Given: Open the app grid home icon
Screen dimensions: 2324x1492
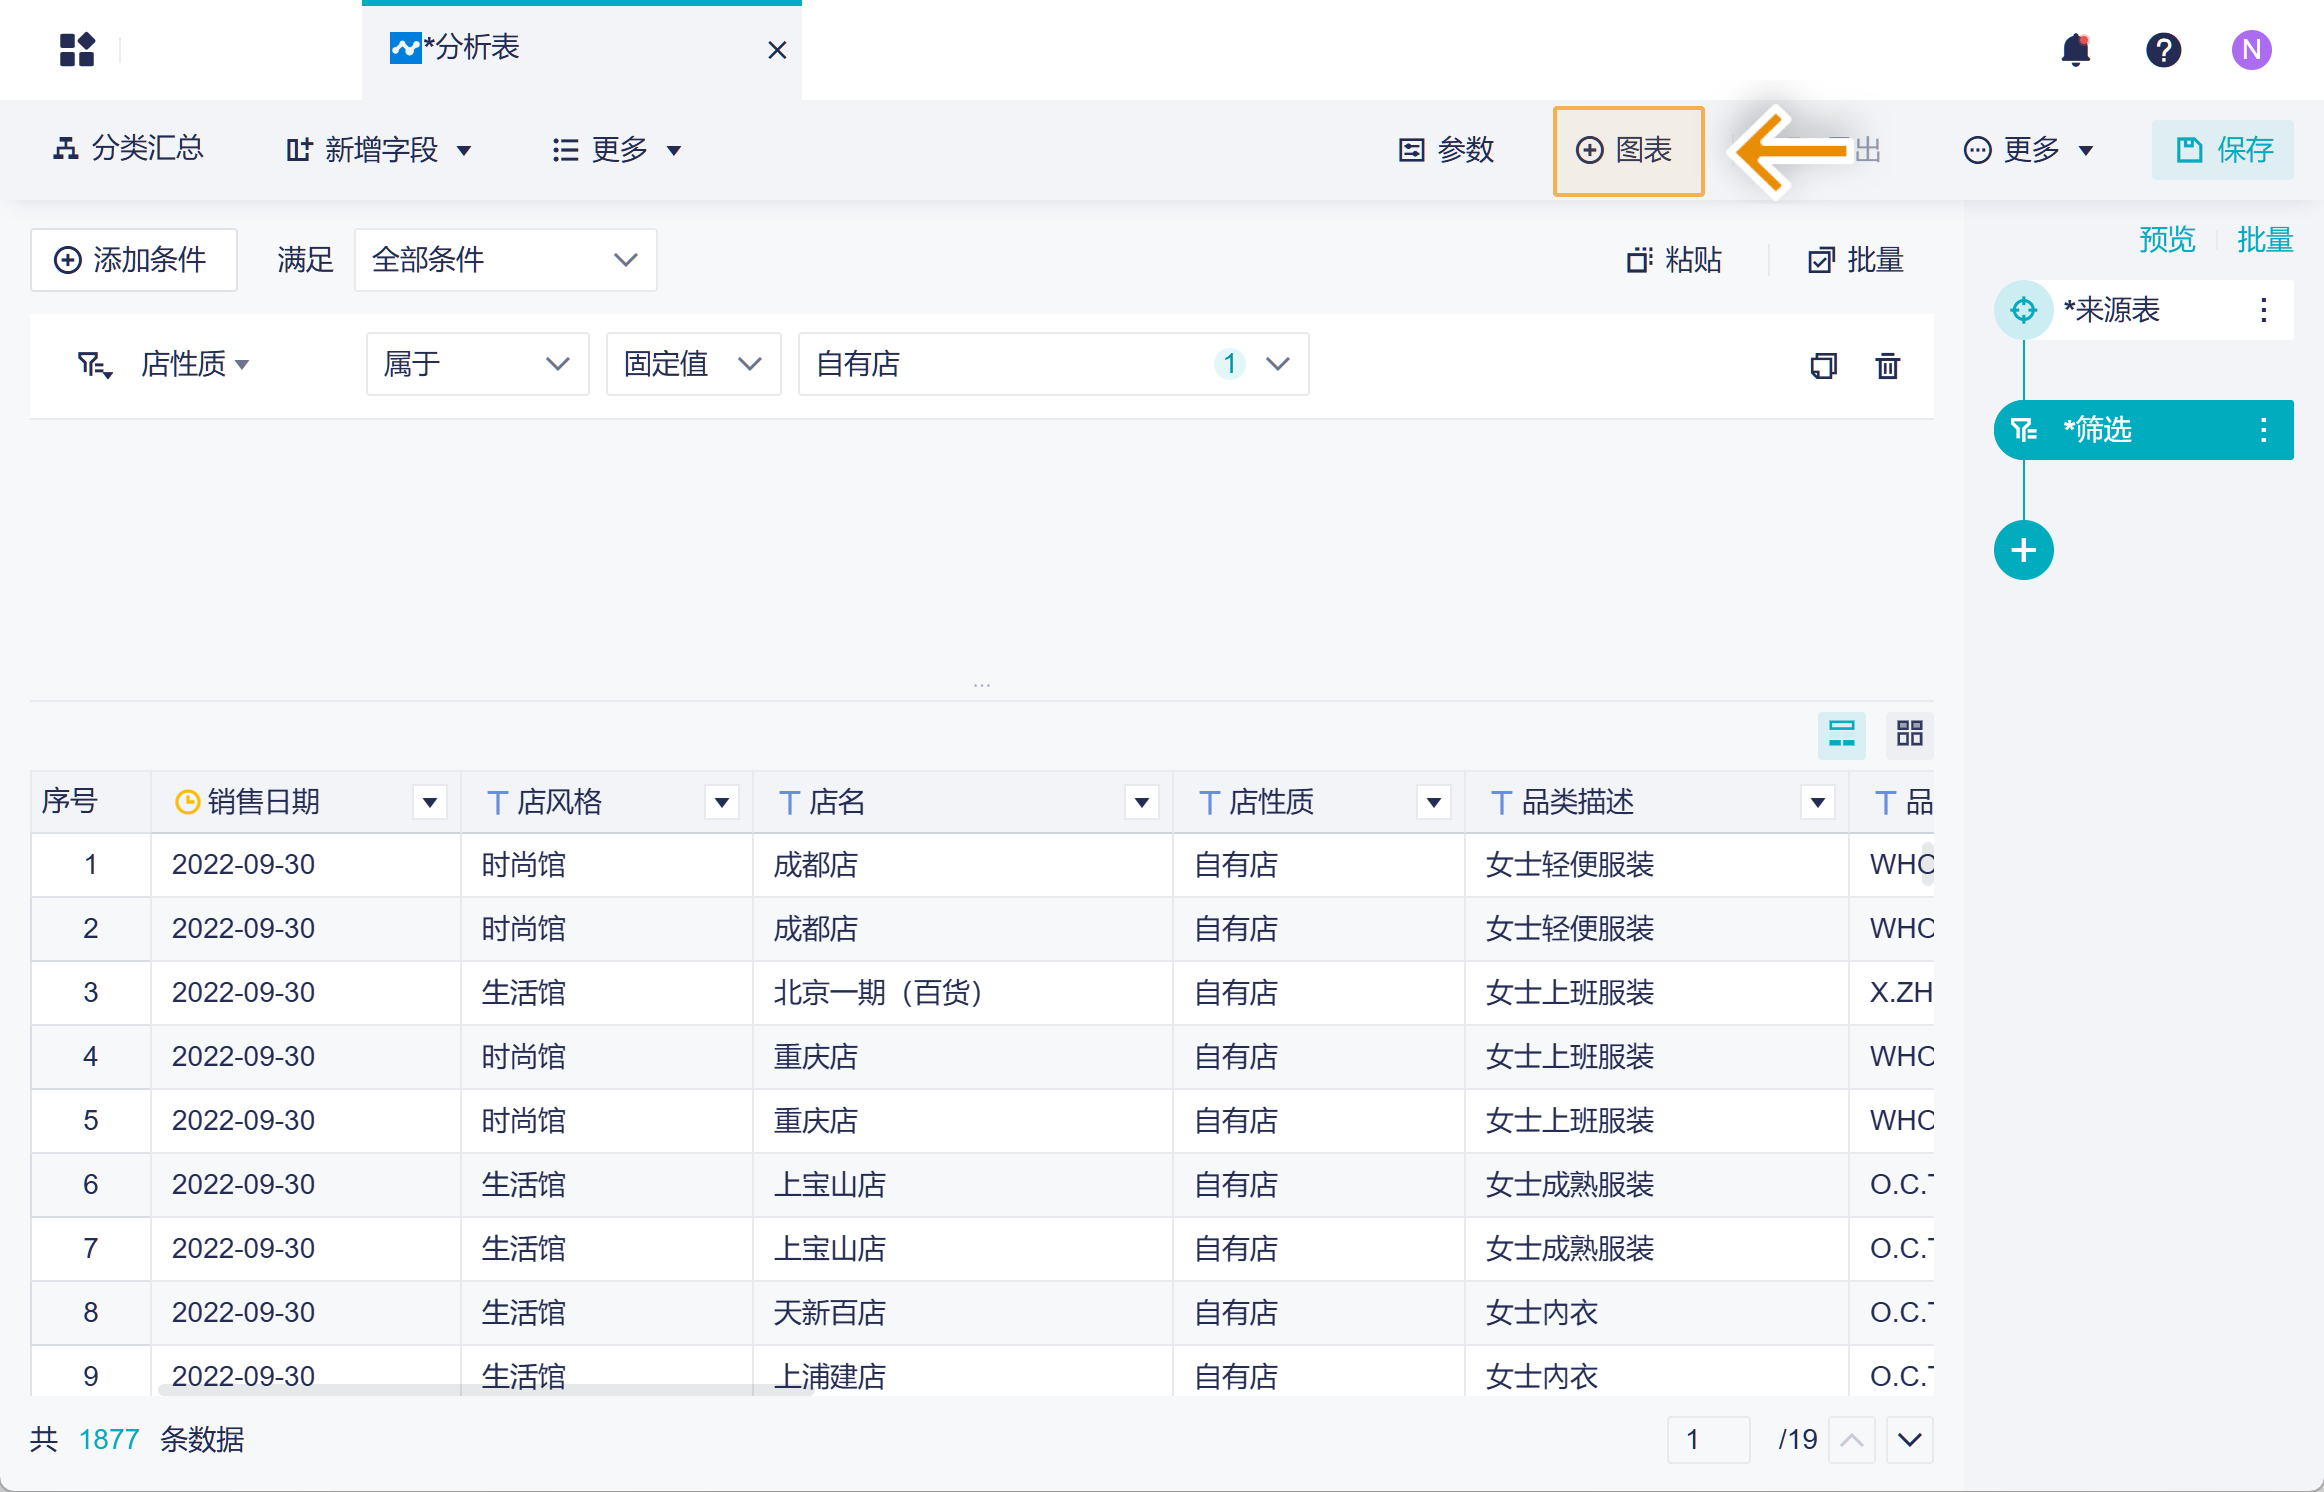Looking at the screenshot, I should tap(77, 50).
